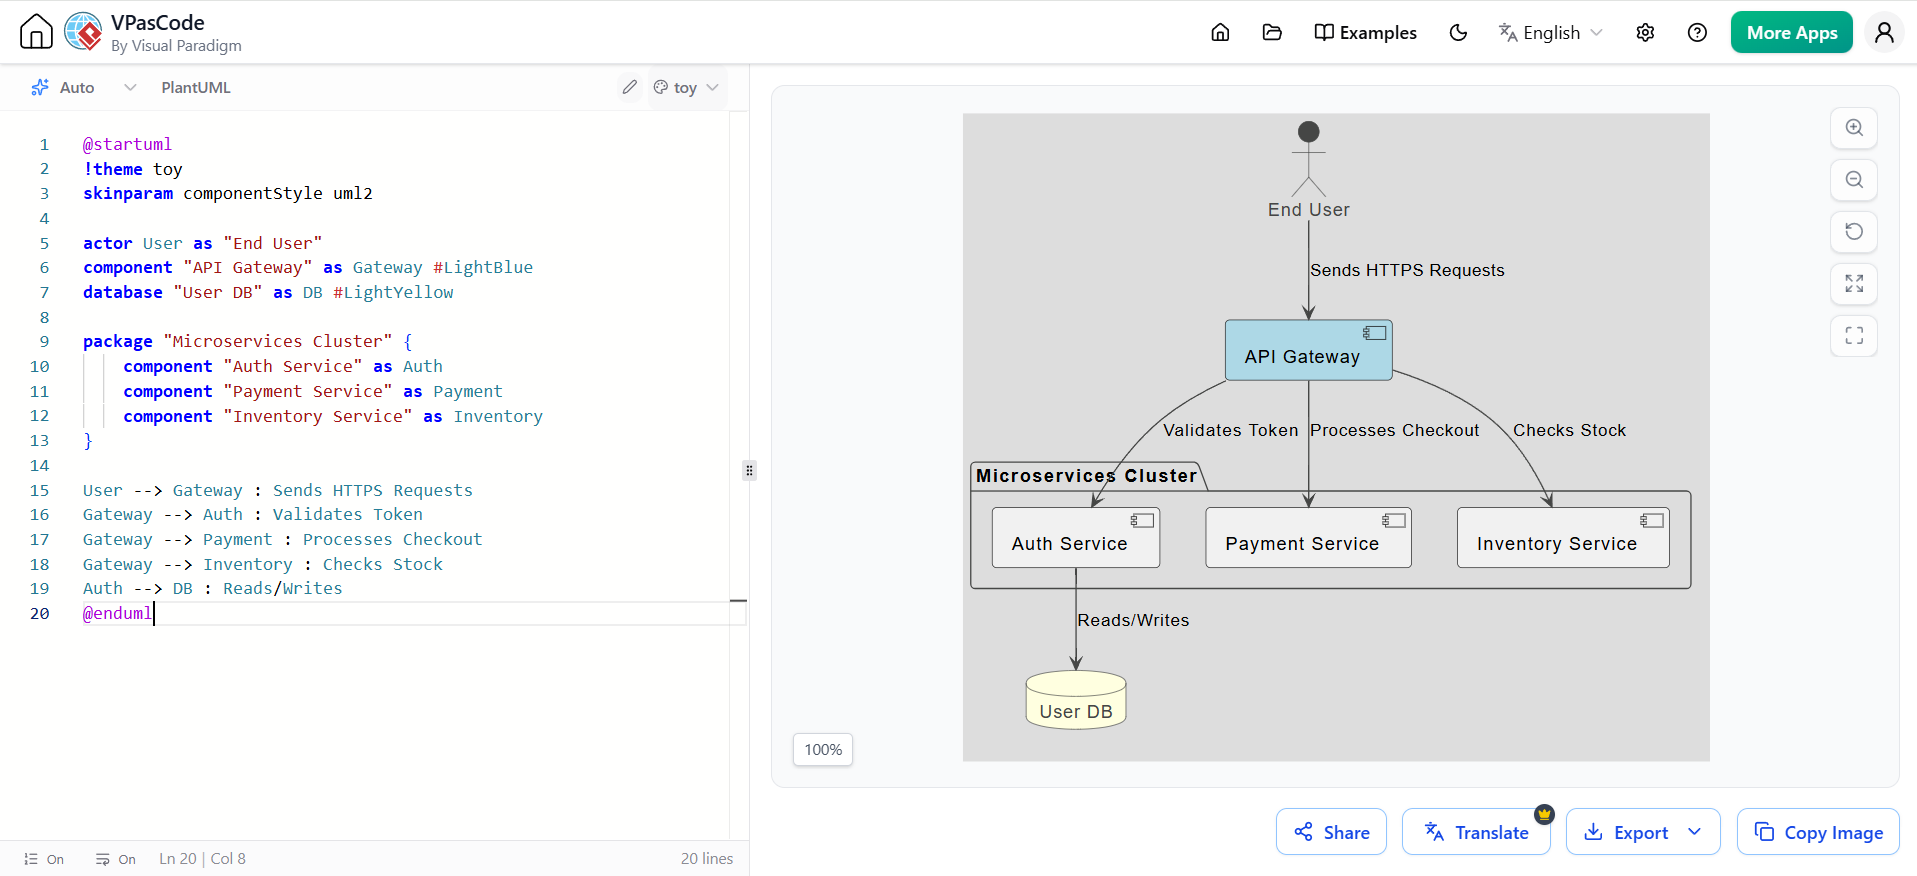Click the fullscreen corners icon

coord(1854,336)
